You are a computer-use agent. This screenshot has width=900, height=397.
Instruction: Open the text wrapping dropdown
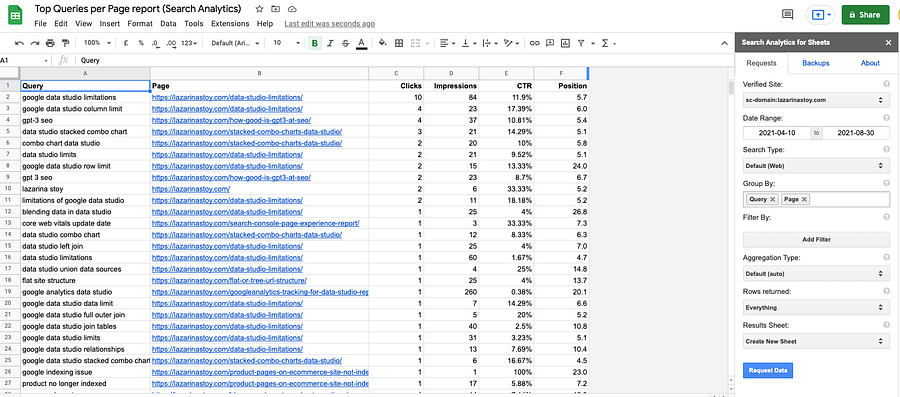[490, 43]
